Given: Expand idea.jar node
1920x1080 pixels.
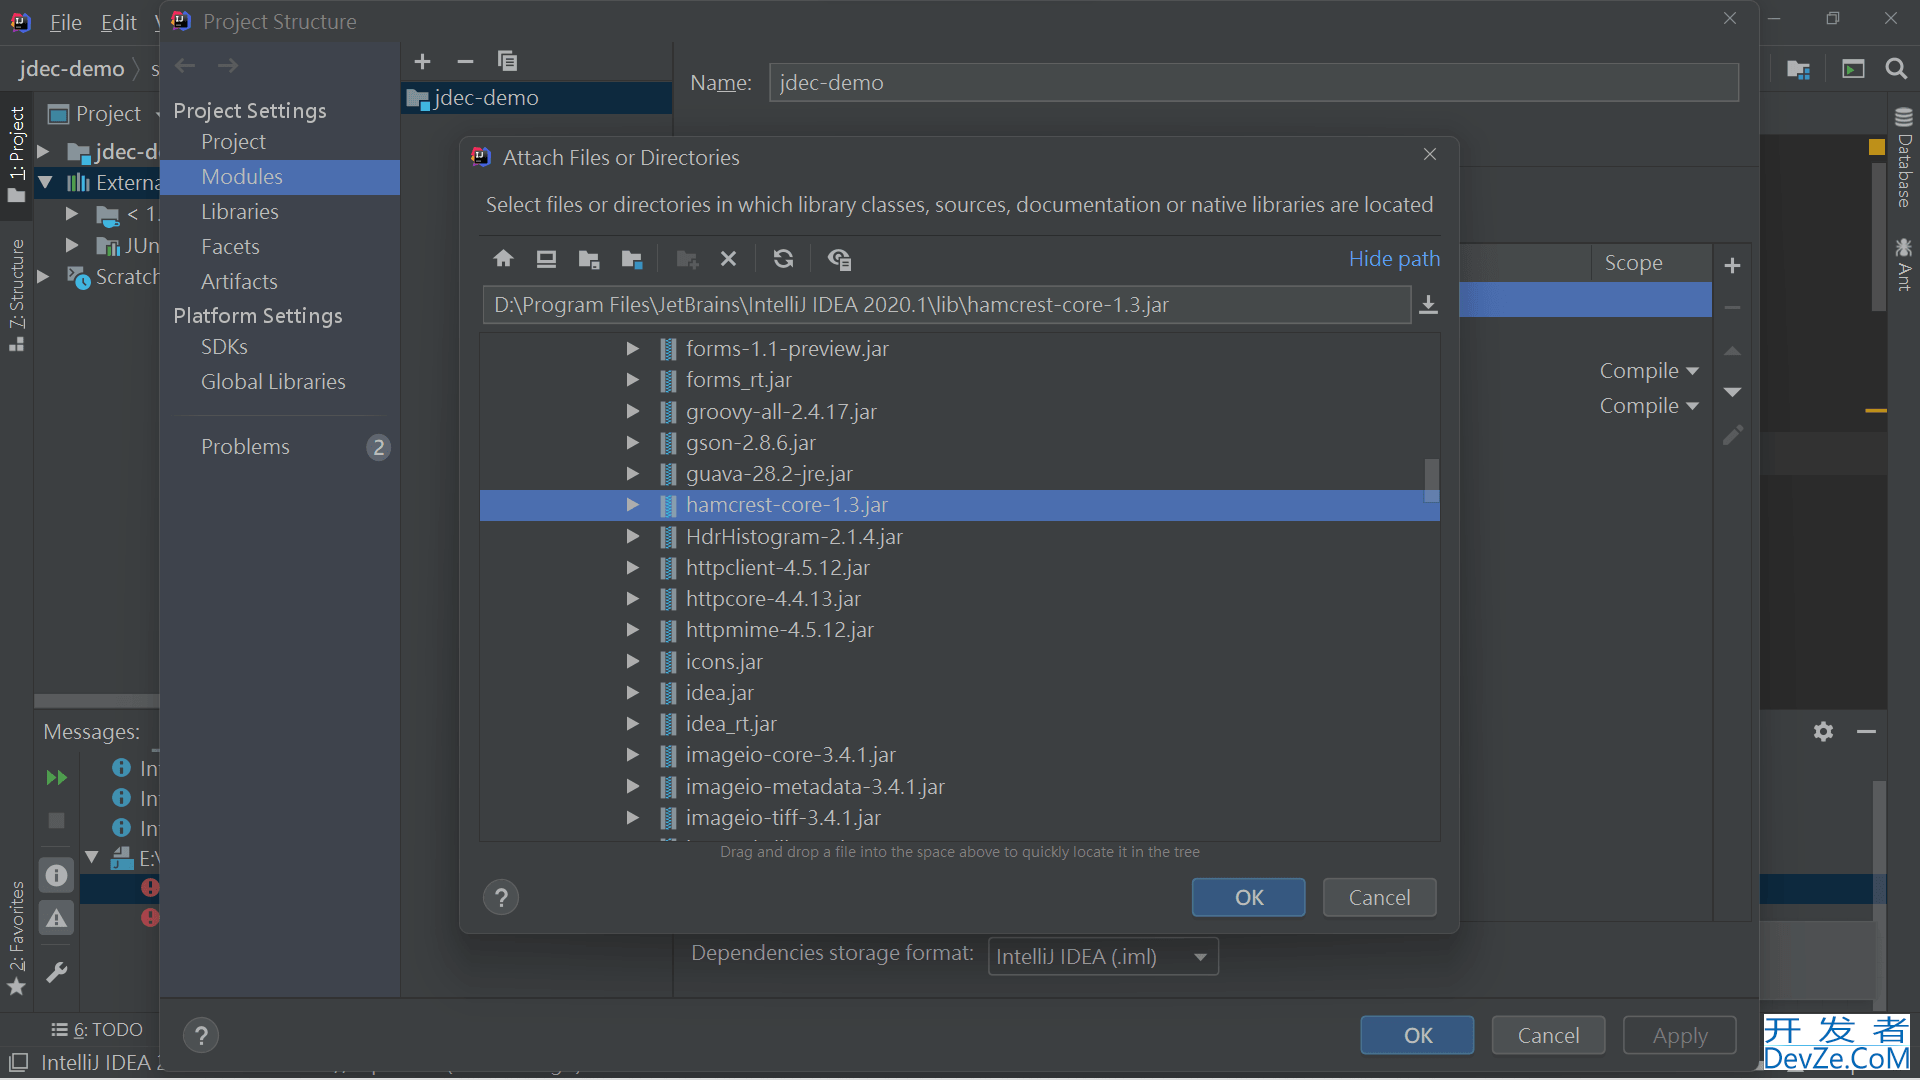Looking at the screenshot, I should 632,692.
